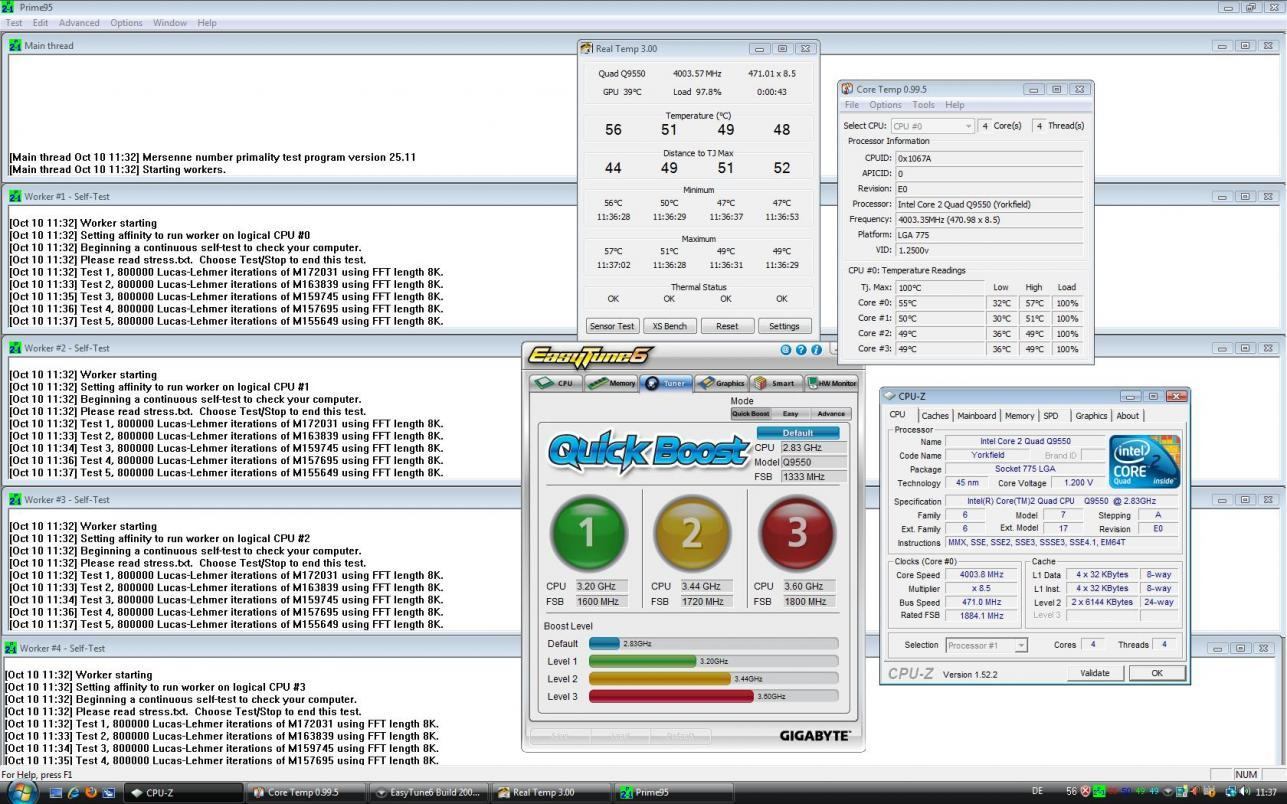Switch to EasyTune6 Memory tab
The width and height of the screenshot is (1287, 804).
coord(611,383)
